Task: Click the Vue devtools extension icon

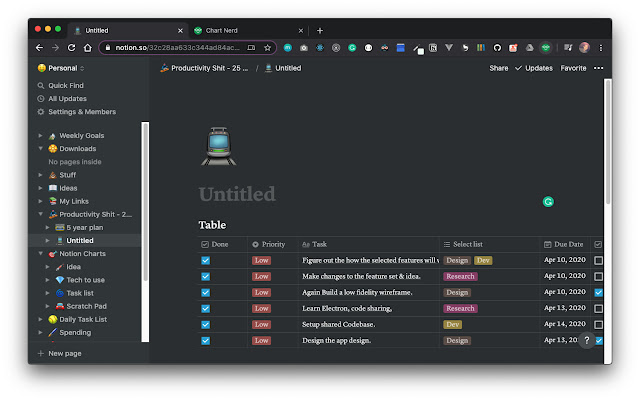Action: [x=449, y=48]
